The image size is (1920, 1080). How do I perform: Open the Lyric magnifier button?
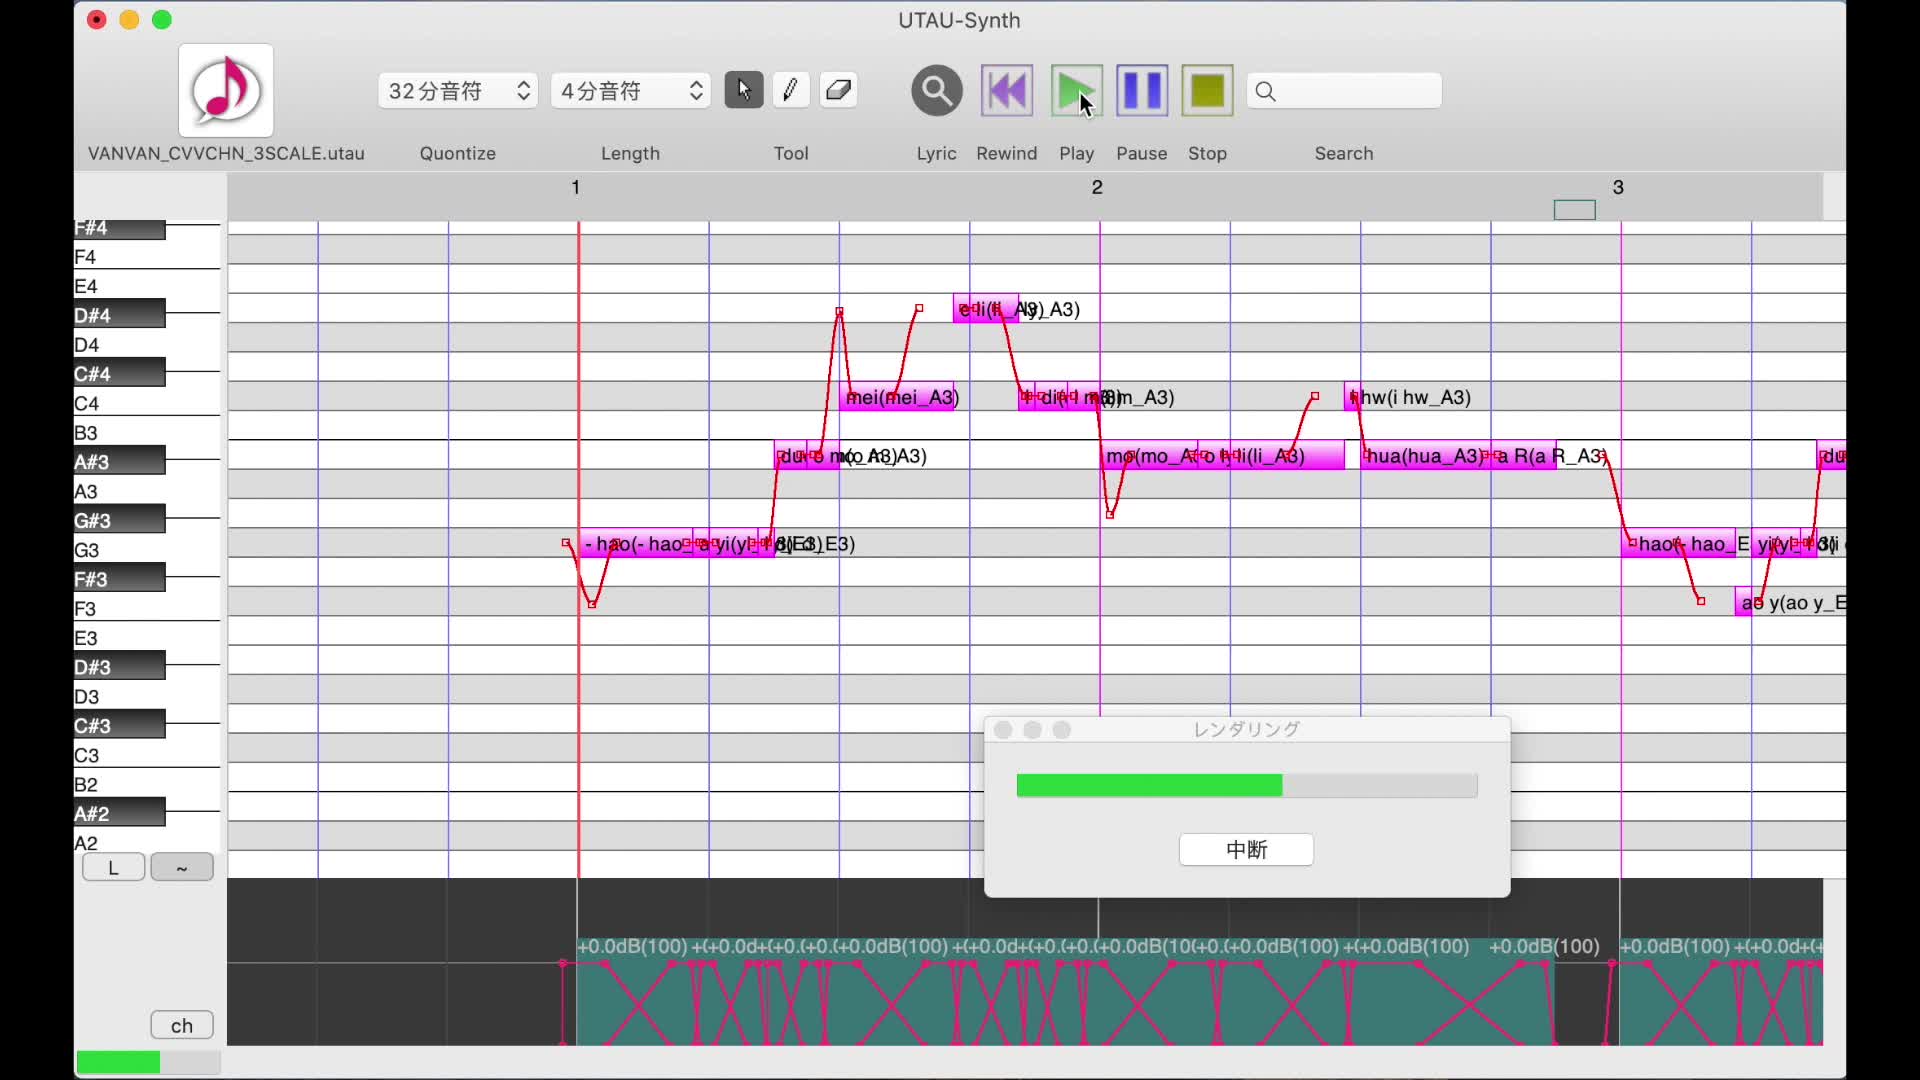point(937,91)
